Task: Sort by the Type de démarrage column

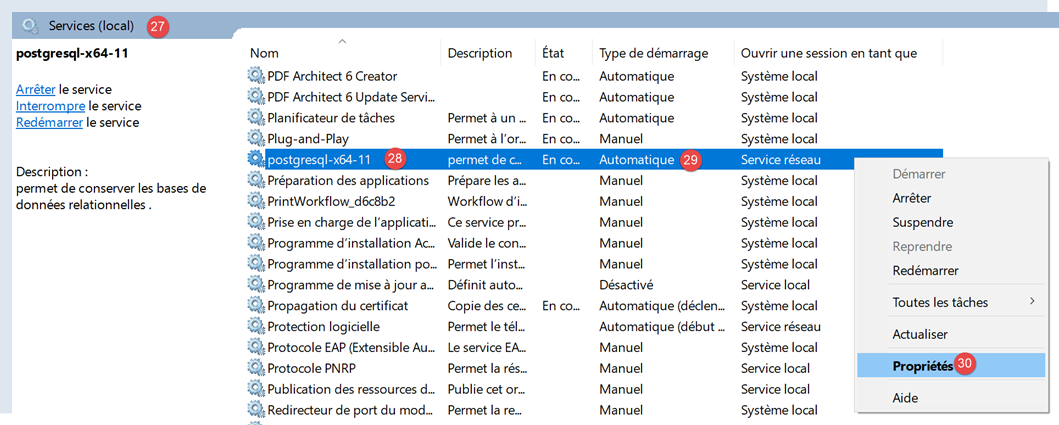Action: (x=653, y=53)
